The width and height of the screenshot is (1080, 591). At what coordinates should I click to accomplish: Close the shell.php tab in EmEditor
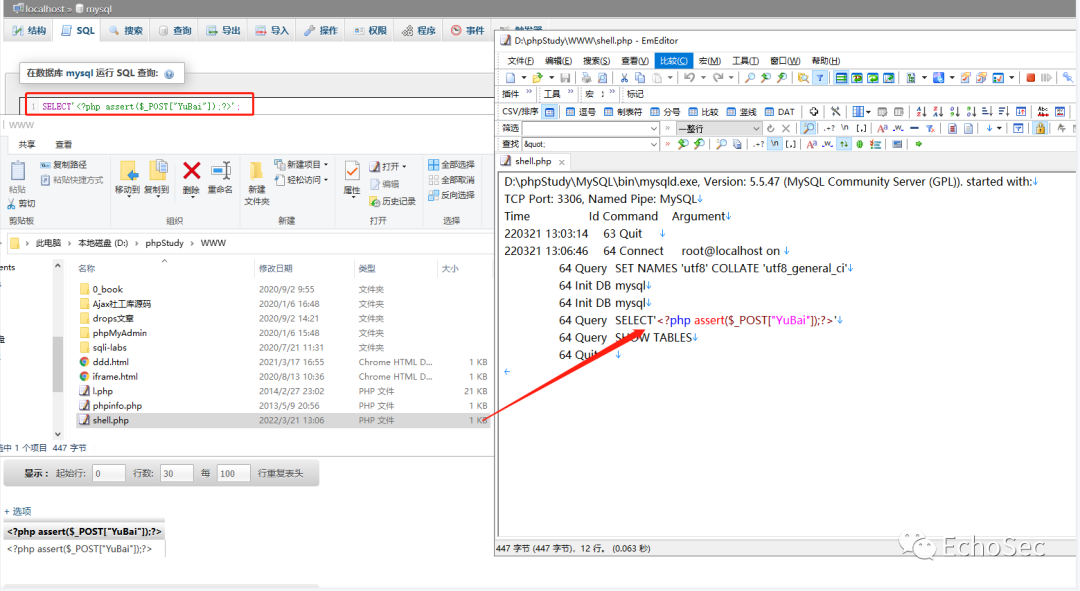[562, 162]
